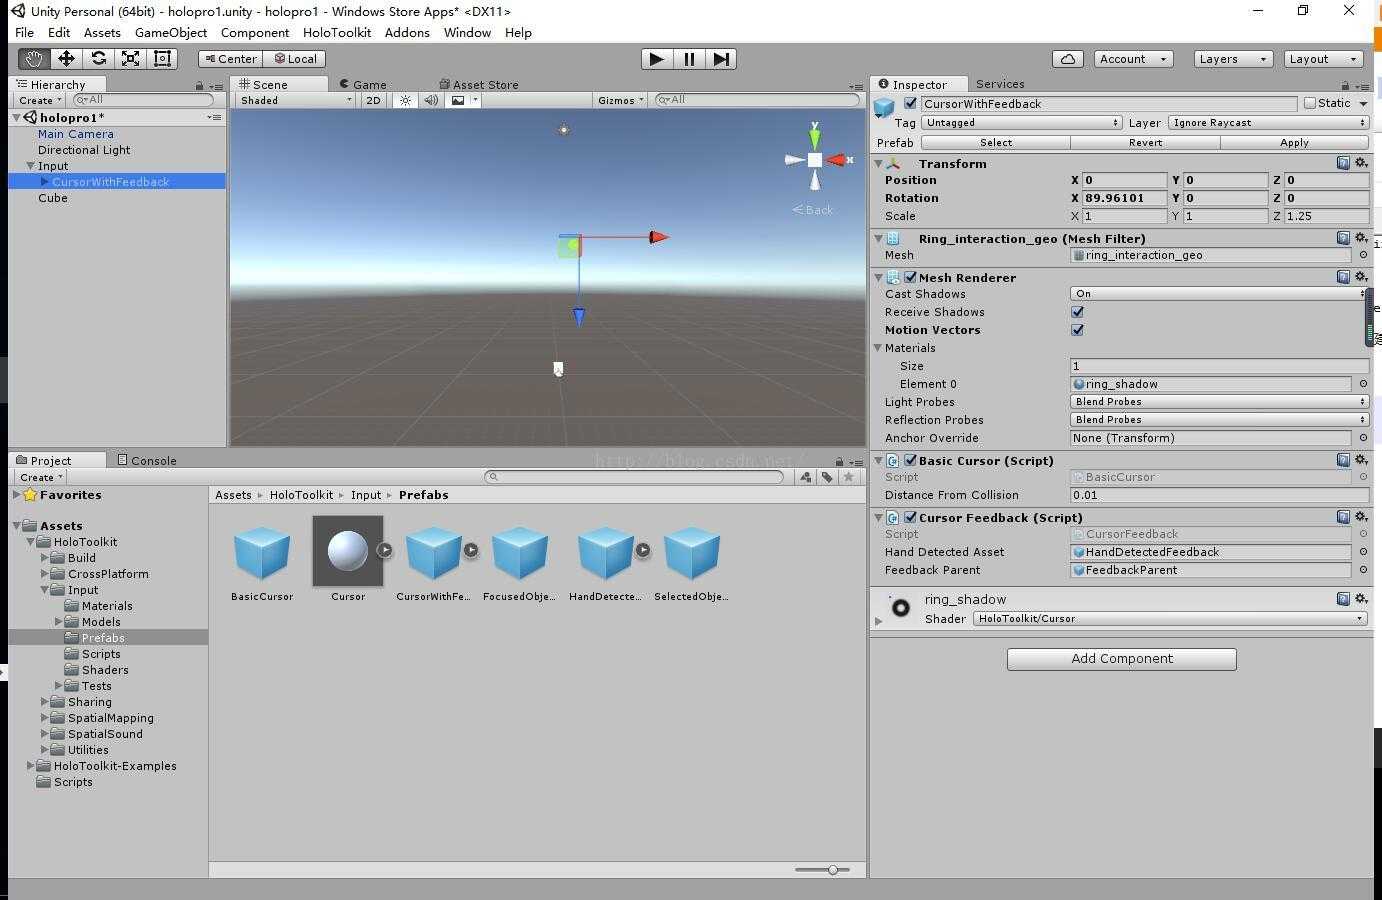Open the Layout dropdown

1323,59
